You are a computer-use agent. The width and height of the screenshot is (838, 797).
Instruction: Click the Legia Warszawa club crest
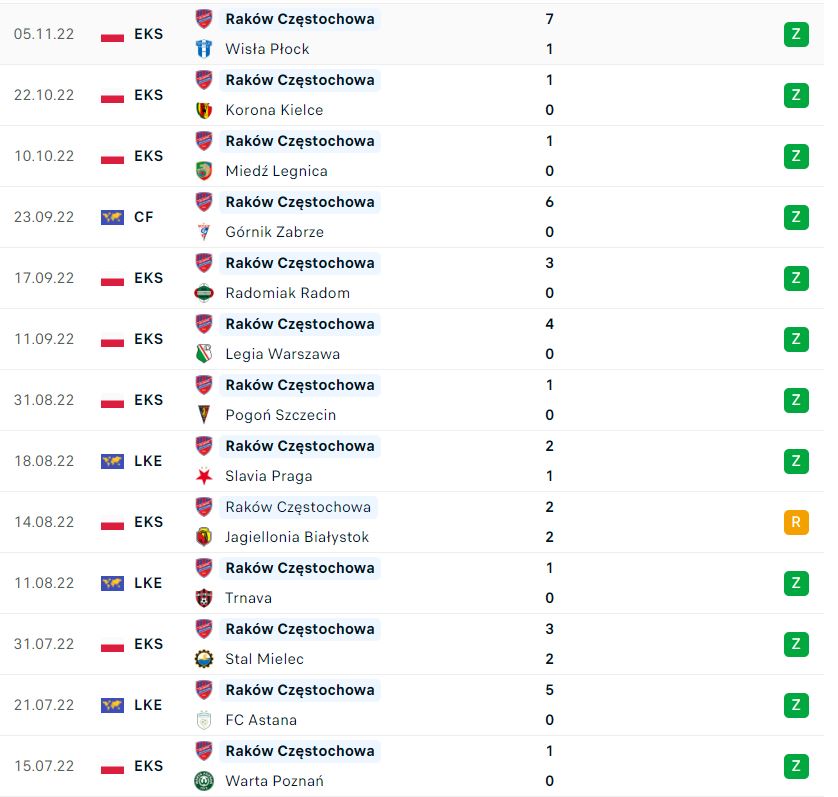tap(204, 354)
